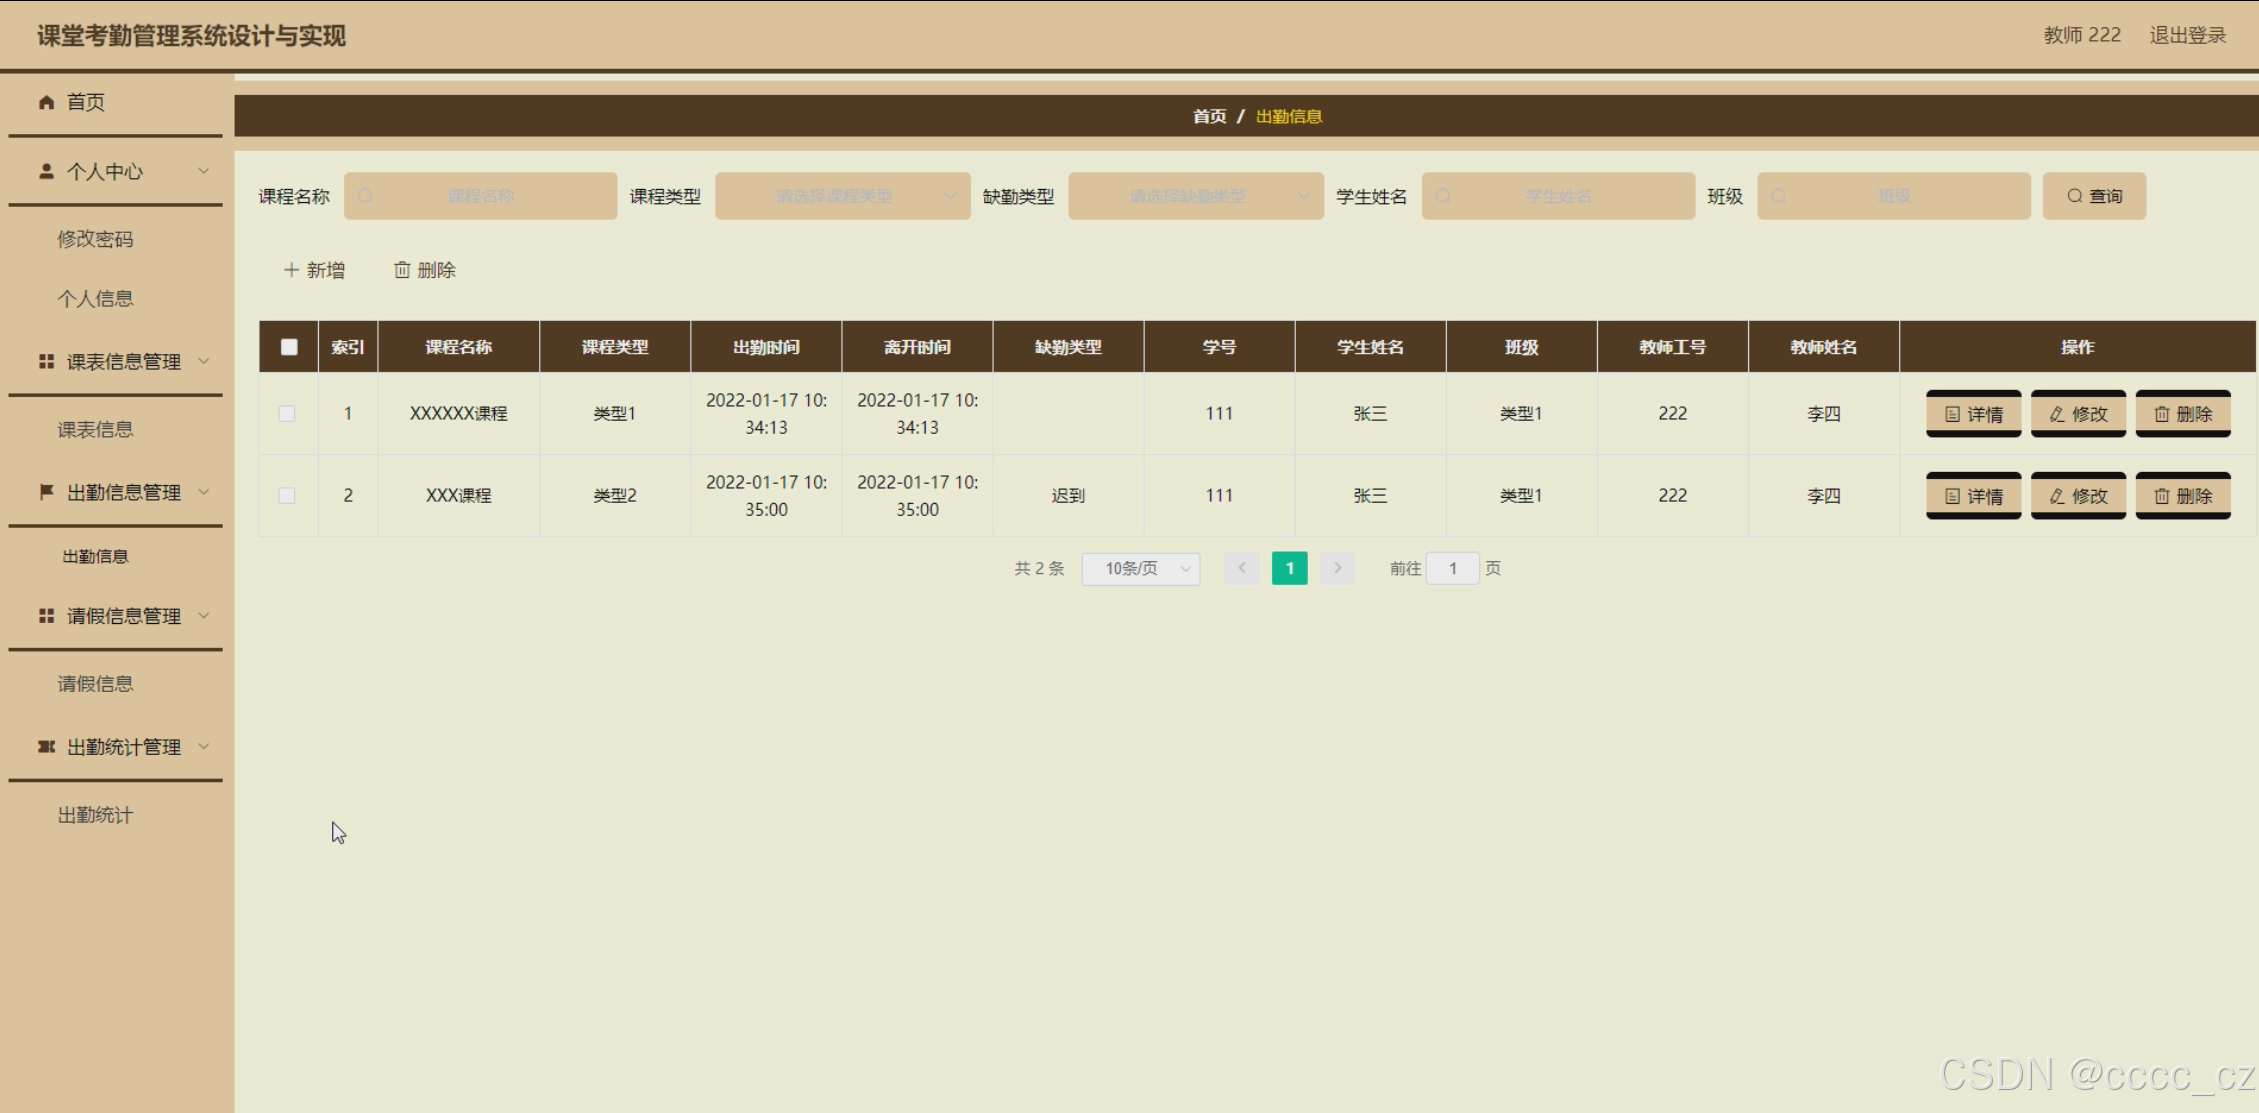Click 修改 for the XXX课程 row
The height and width of the screenshot is (1113, 2259).
(2078, 496)
